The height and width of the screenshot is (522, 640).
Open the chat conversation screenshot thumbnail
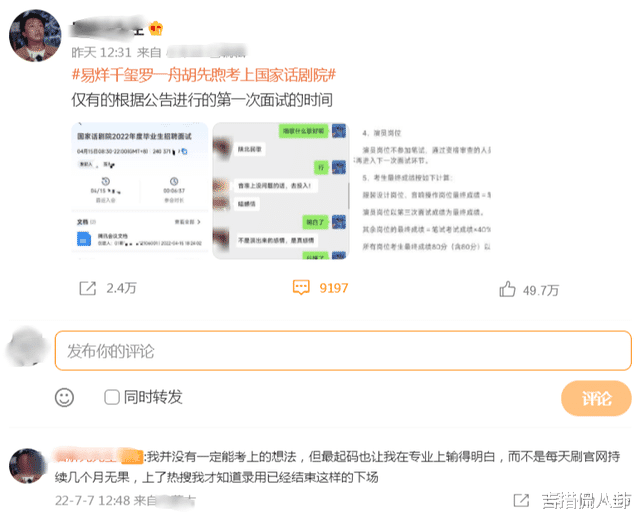pos(281,191)
